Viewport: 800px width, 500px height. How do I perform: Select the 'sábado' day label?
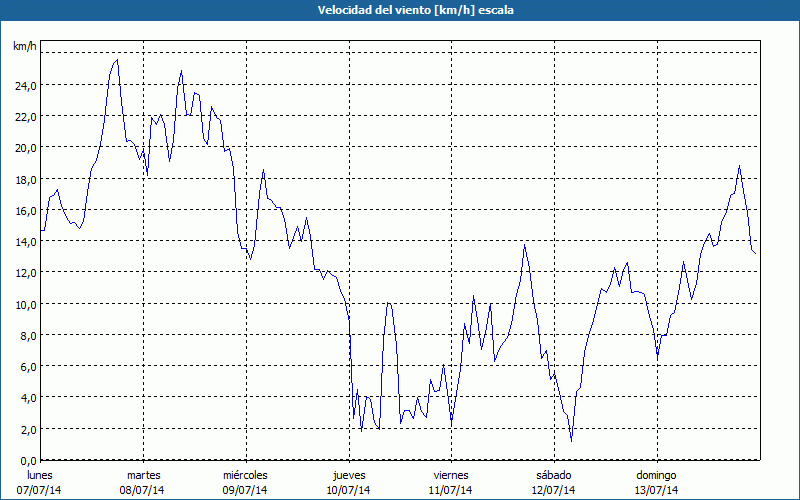click(553, 475)
